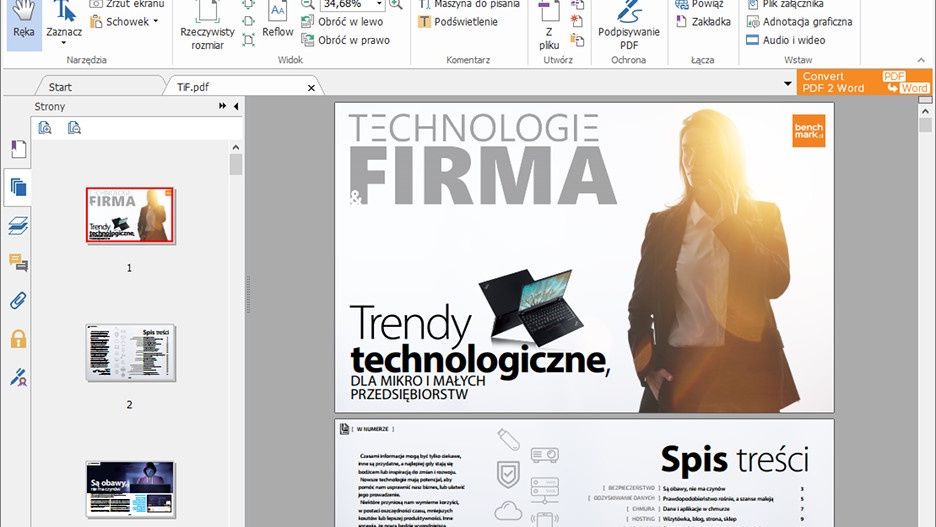Viewport: 936px width, 527px height.
Task: Open the attachments paperclip panel
Action: (19, 300)
